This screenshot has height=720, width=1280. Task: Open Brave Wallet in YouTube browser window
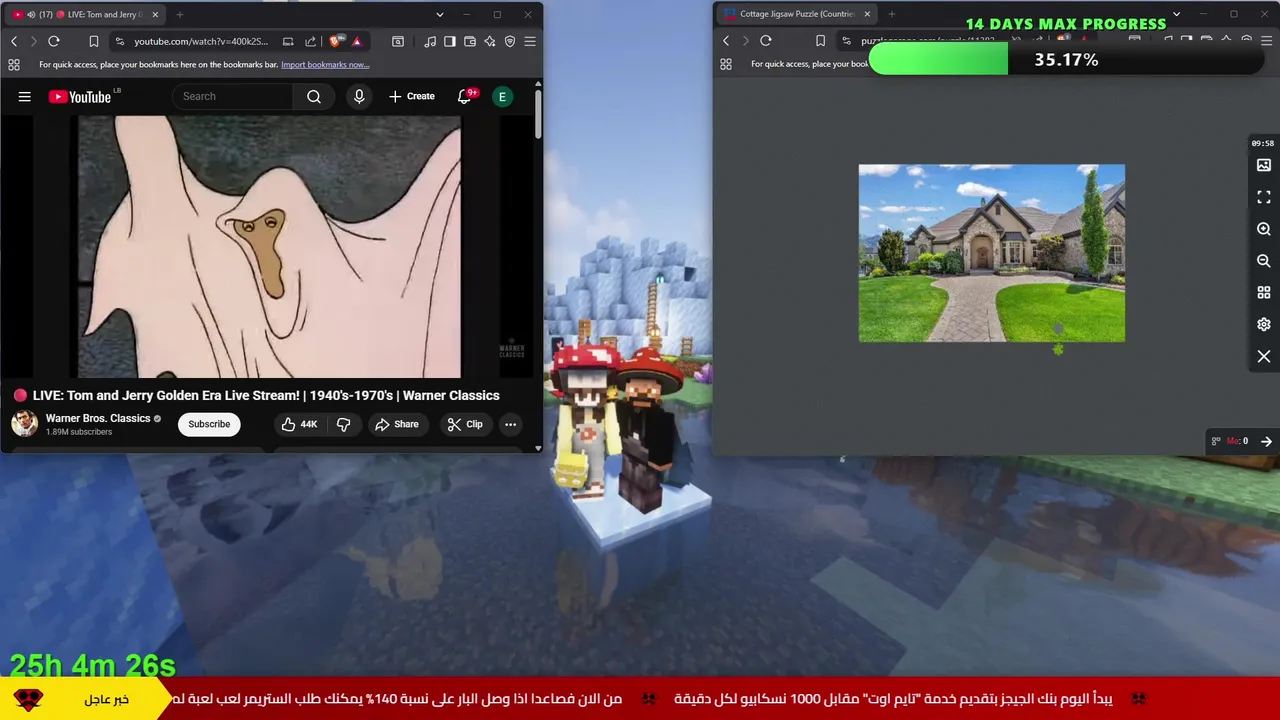point(470,41)
